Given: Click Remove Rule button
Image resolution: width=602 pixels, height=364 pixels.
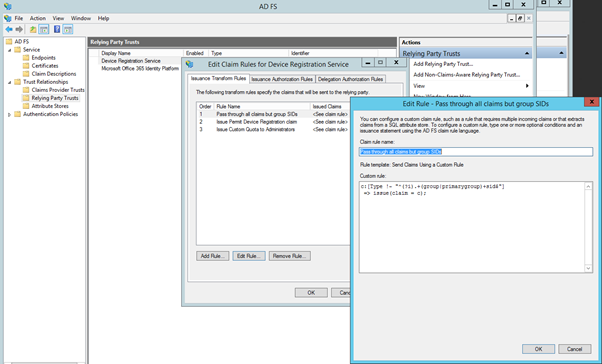Looking at the screenshot, I should click(289, 256).
